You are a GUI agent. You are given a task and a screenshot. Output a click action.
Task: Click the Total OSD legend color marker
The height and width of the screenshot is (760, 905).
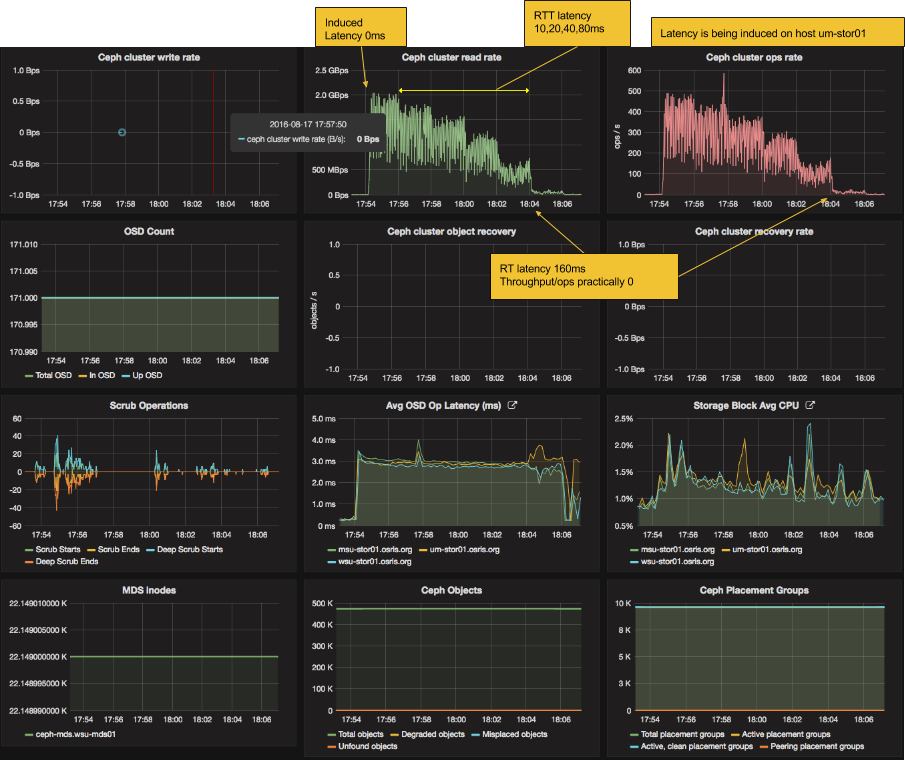click(x=27, y=375)
